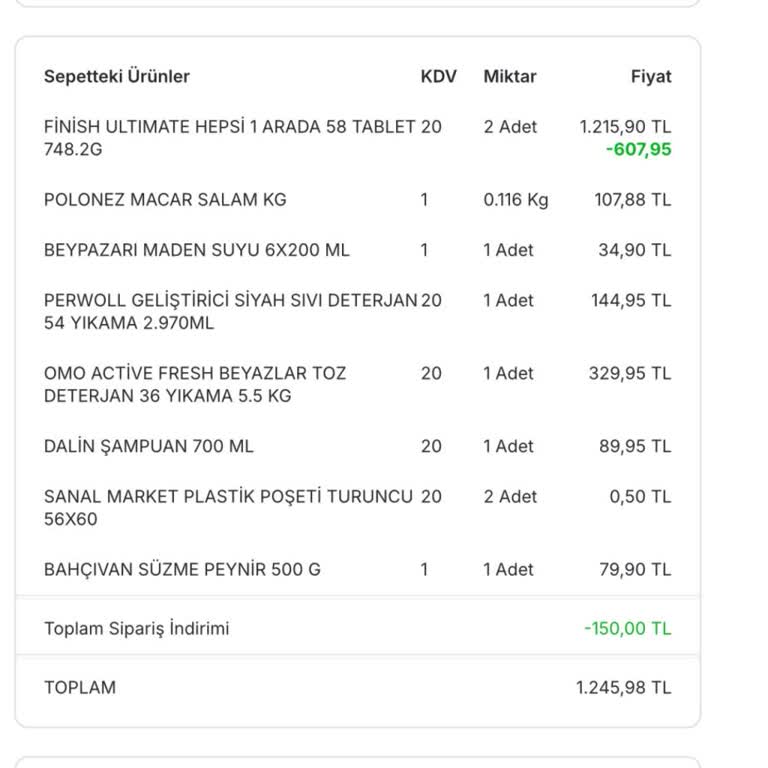Viewport: 768px width, 768px height.
Task: Select BEYPAZARI MADEN SUYU 6X200 ML
Action: tap(196, 250)
